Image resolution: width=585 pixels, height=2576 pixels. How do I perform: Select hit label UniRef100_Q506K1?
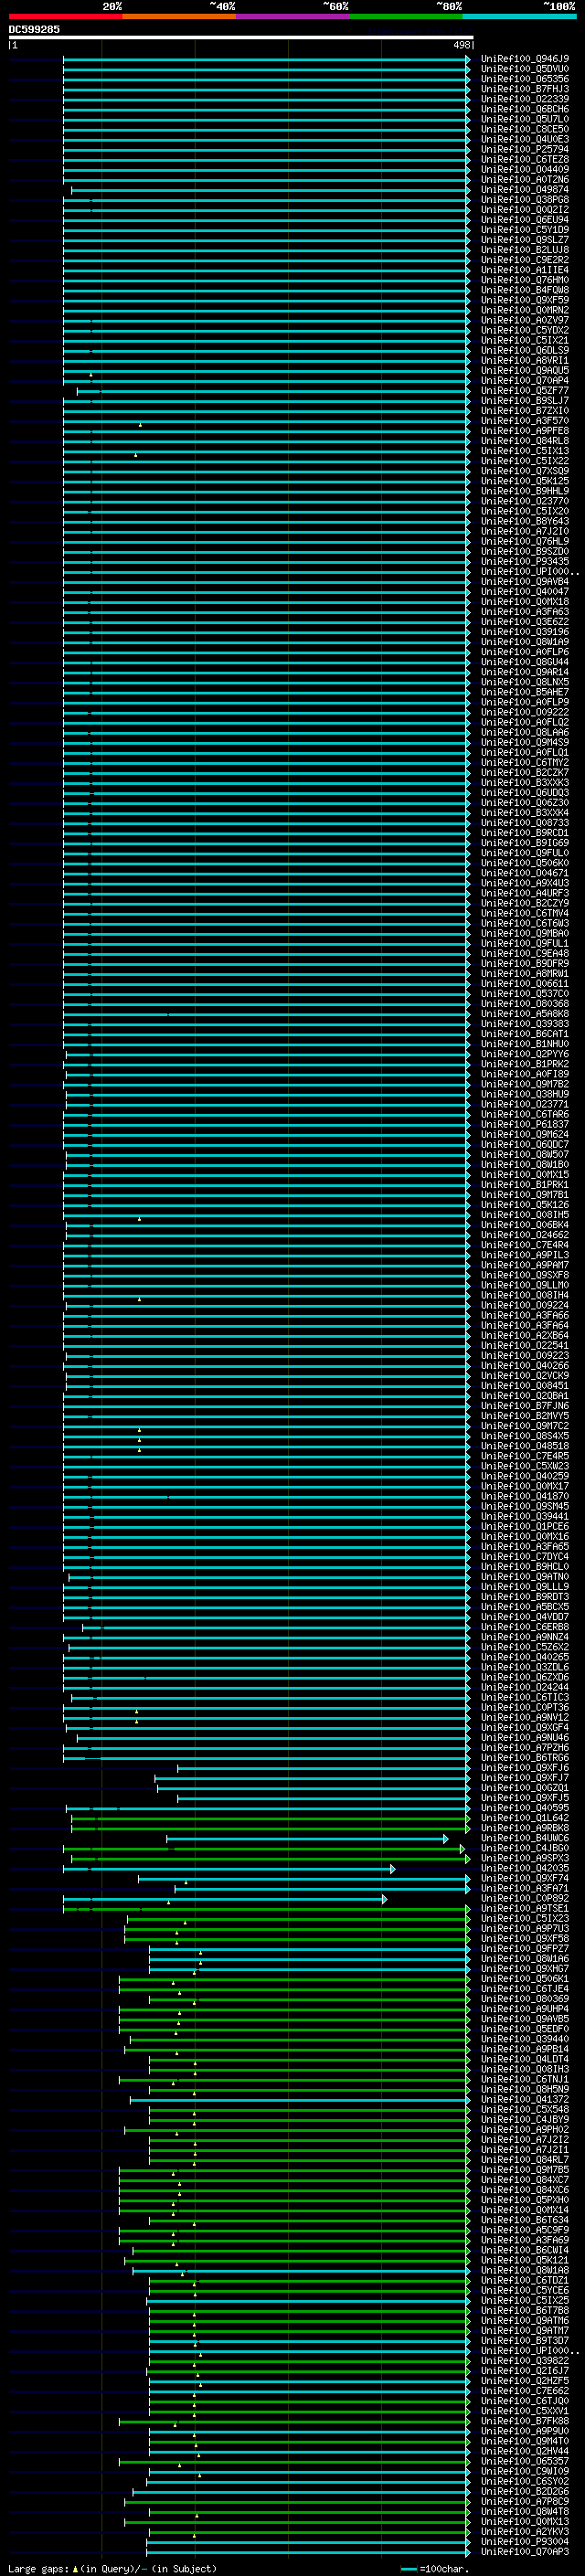pos(525,1979)
